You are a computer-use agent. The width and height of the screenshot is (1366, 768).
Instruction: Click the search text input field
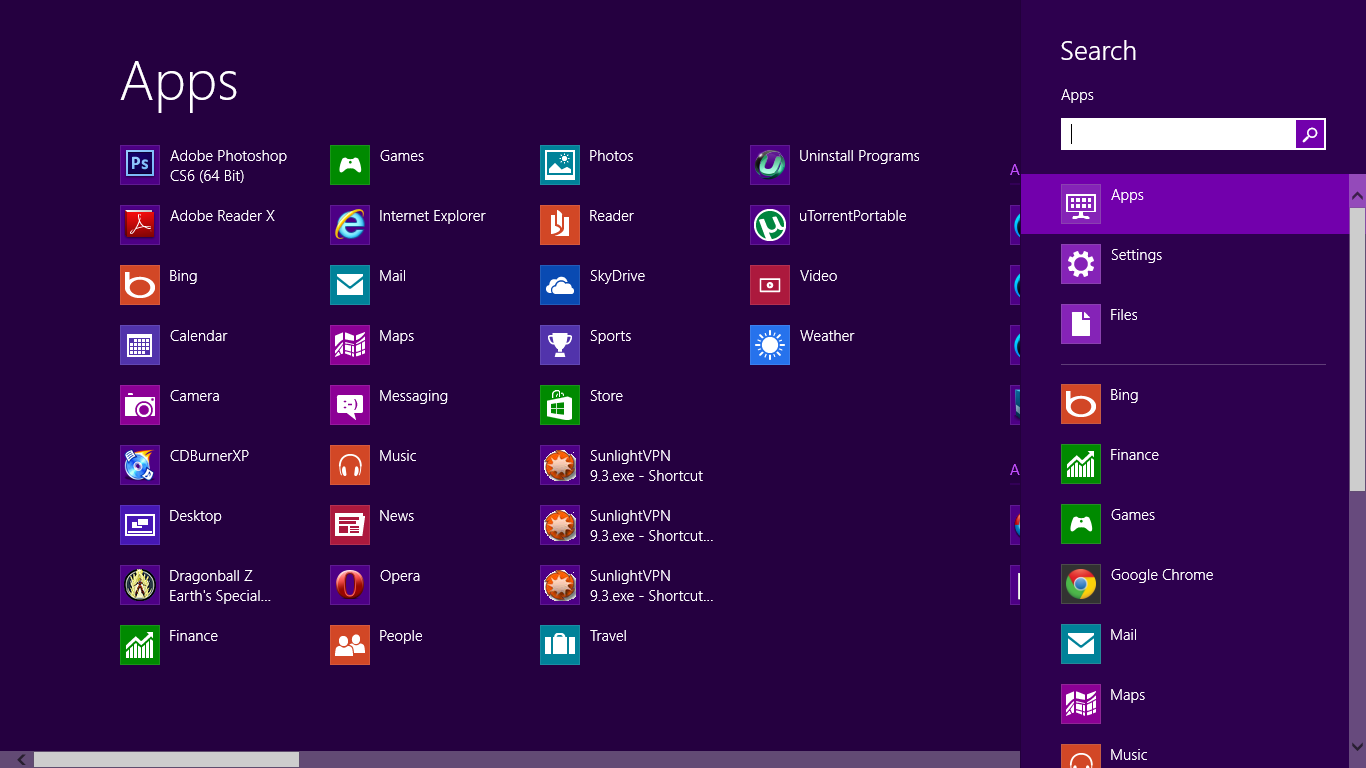click(1178, 134)
